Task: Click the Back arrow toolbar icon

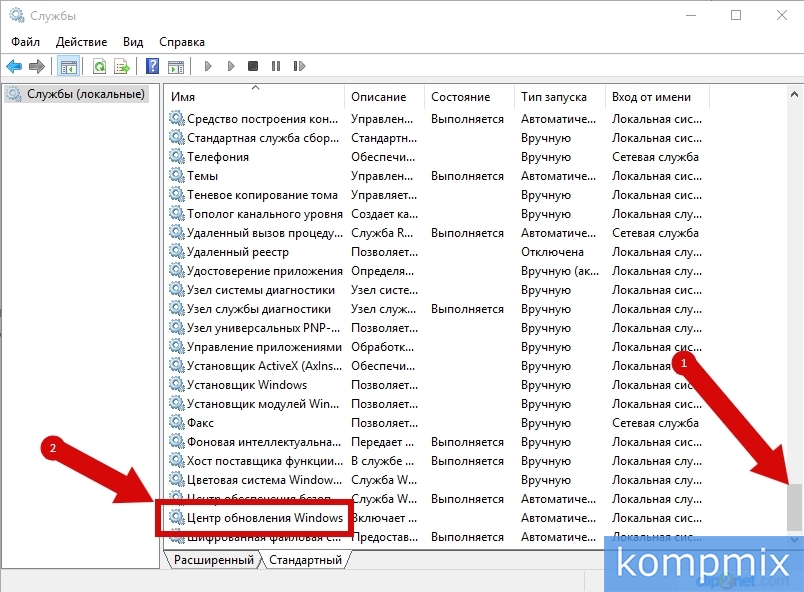Action: click(x=14, y=66)
